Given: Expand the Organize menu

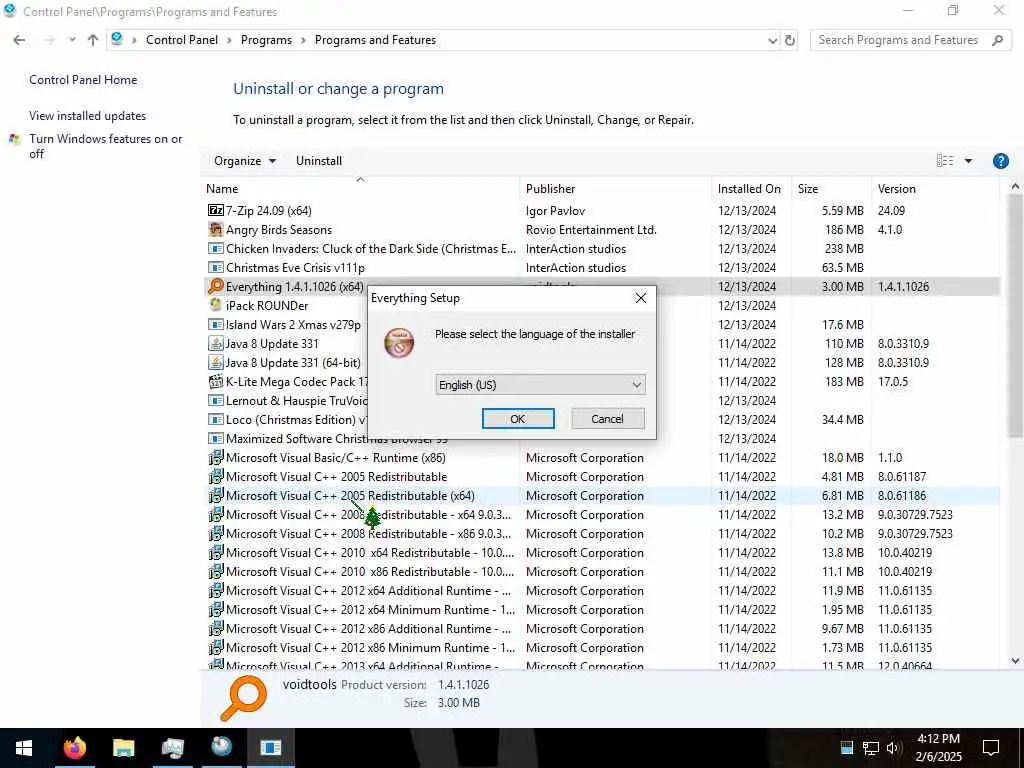Looking at the screenshot, I should coord(245,161).
